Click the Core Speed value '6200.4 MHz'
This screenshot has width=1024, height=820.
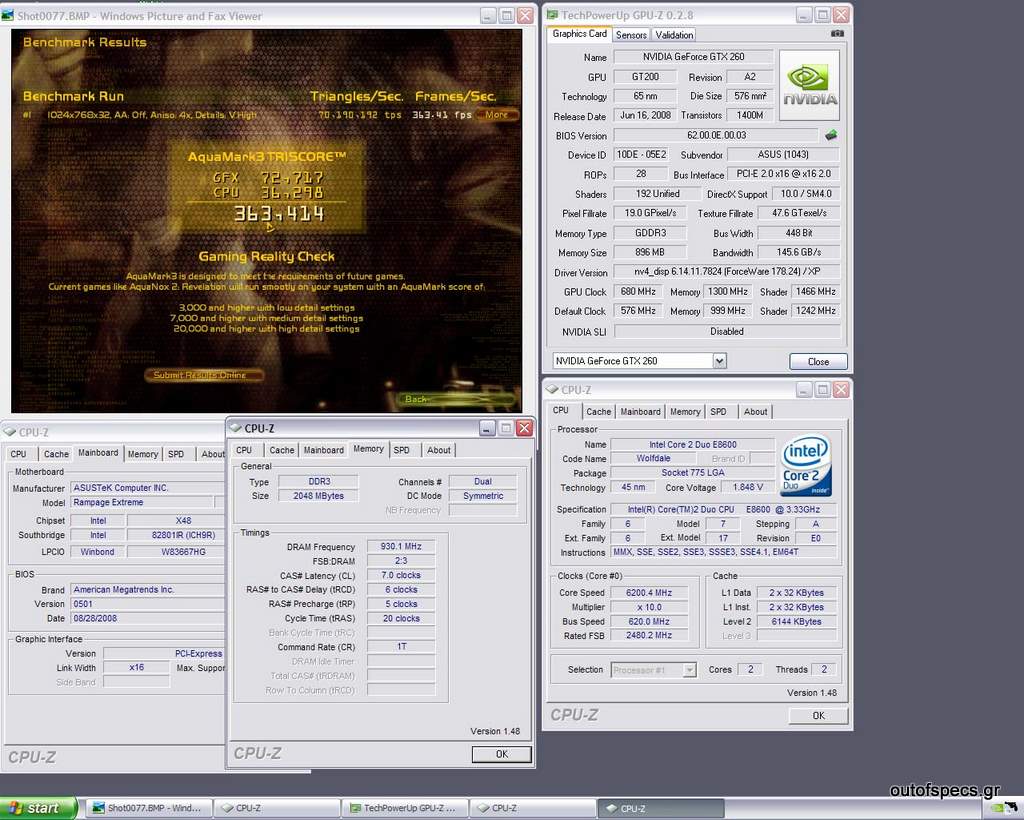click(x=649, y=593)
